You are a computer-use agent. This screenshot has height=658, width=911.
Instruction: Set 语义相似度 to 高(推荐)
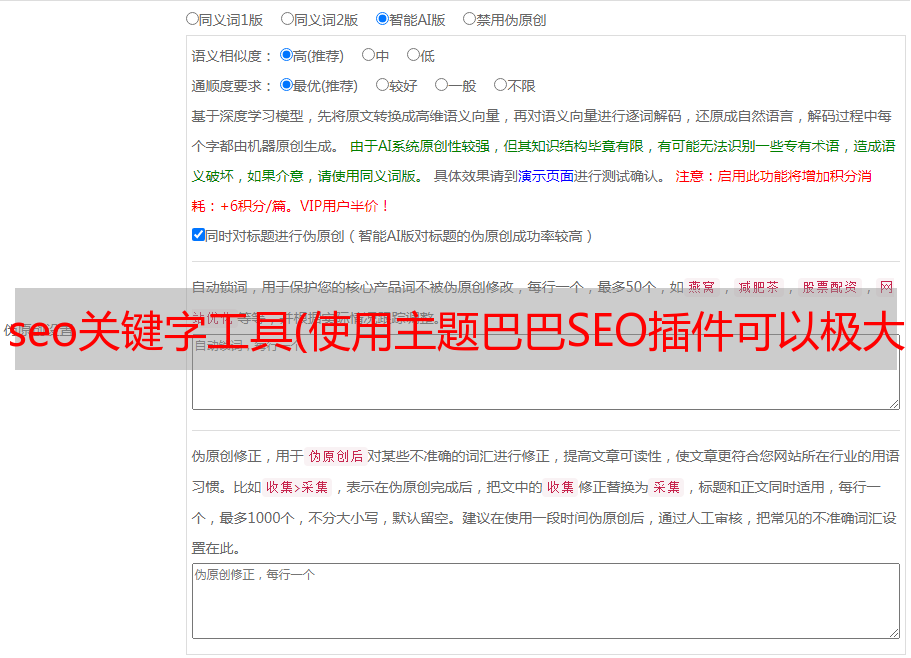286,55
